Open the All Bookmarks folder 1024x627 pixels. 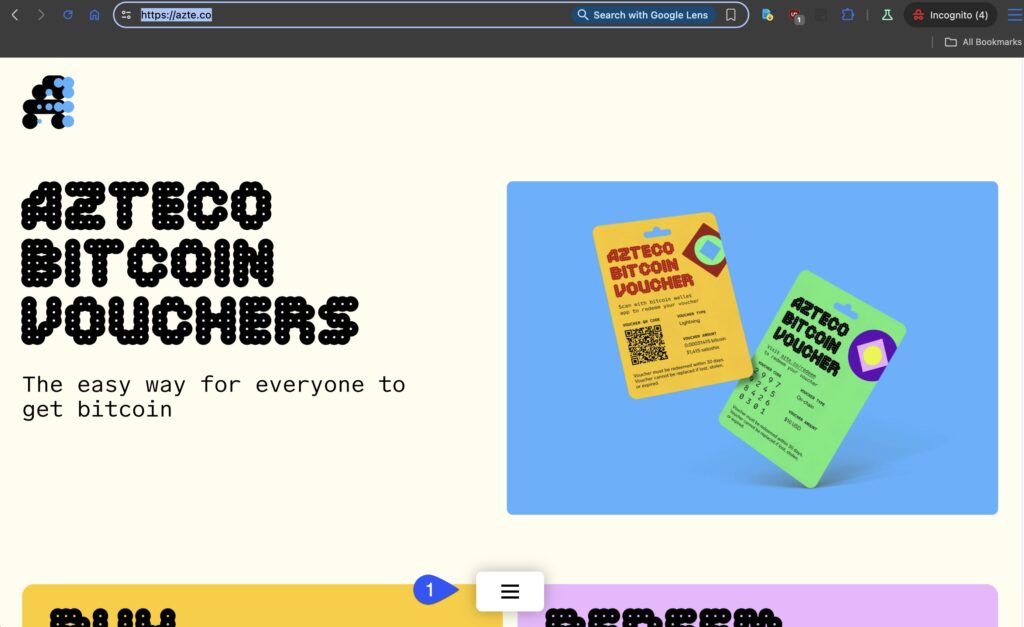[983, 42]
